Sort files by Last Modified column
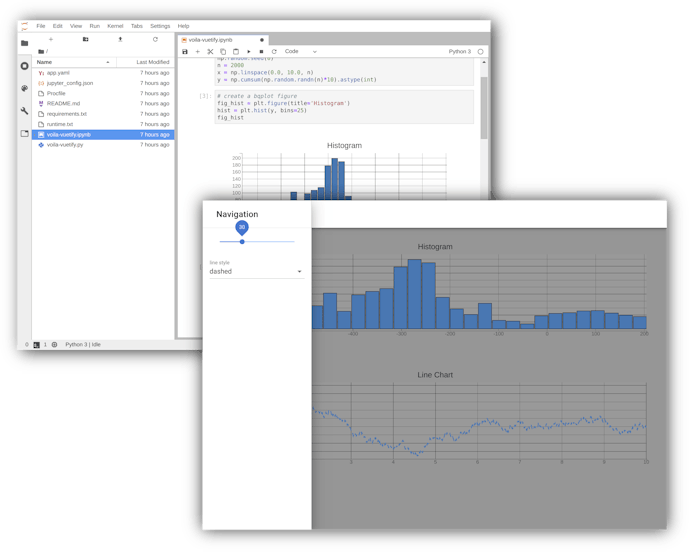The width and height of the screenshot is (692, 560). [146, 62]
